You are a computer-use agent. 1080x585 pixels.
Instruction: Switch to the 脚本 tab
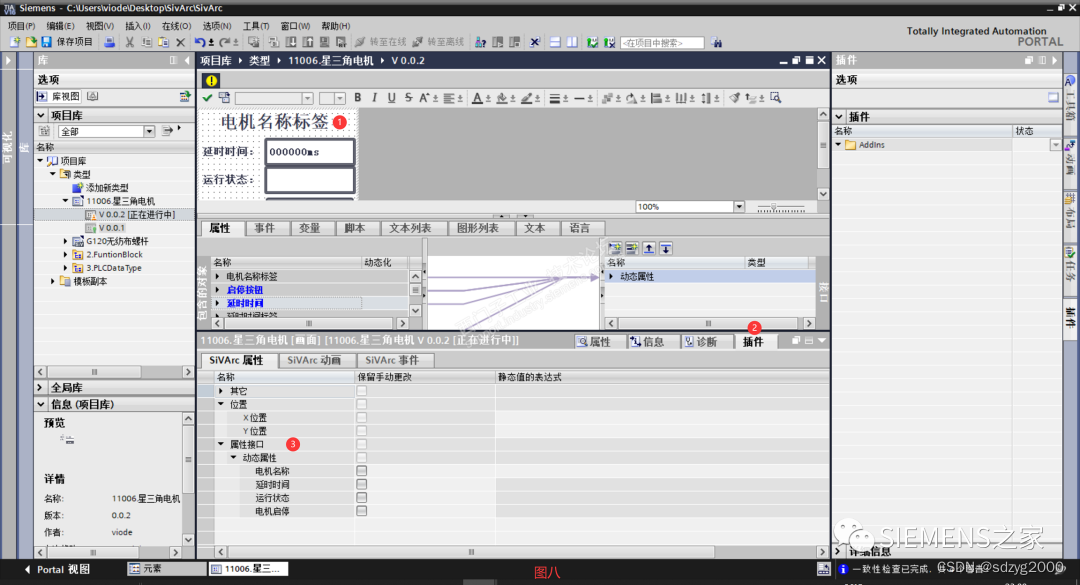pos(355,228)
